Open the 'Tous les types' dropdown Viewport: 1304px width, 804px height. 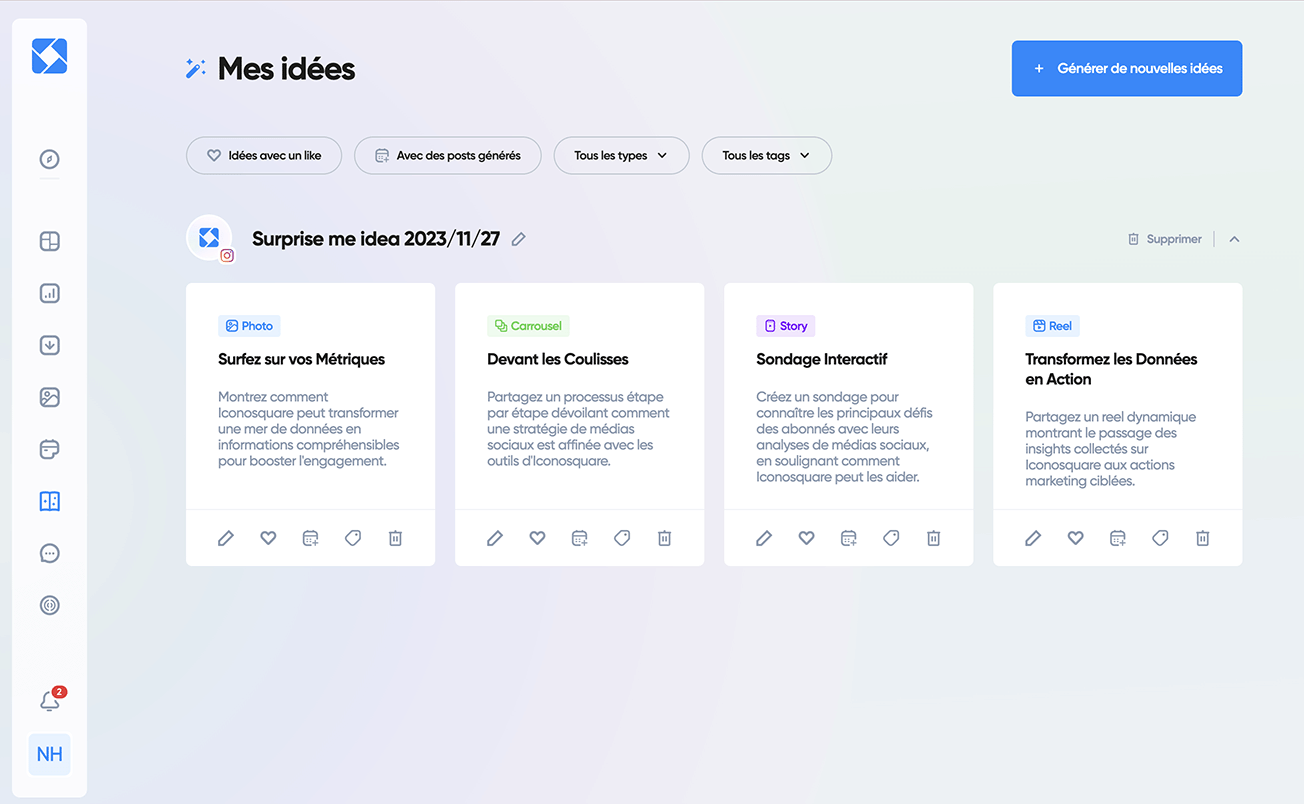(621, 156)
